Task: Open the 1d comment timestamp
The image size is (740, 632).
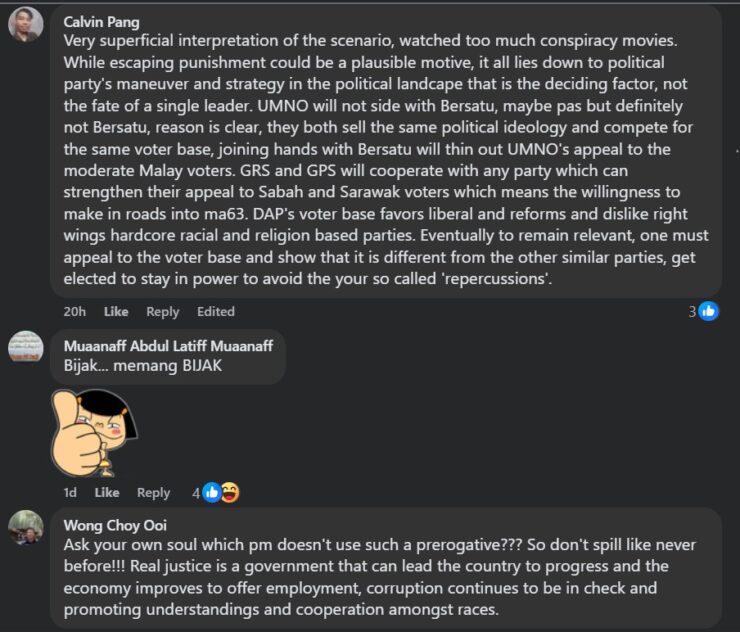Action: (x=70, y=492)
